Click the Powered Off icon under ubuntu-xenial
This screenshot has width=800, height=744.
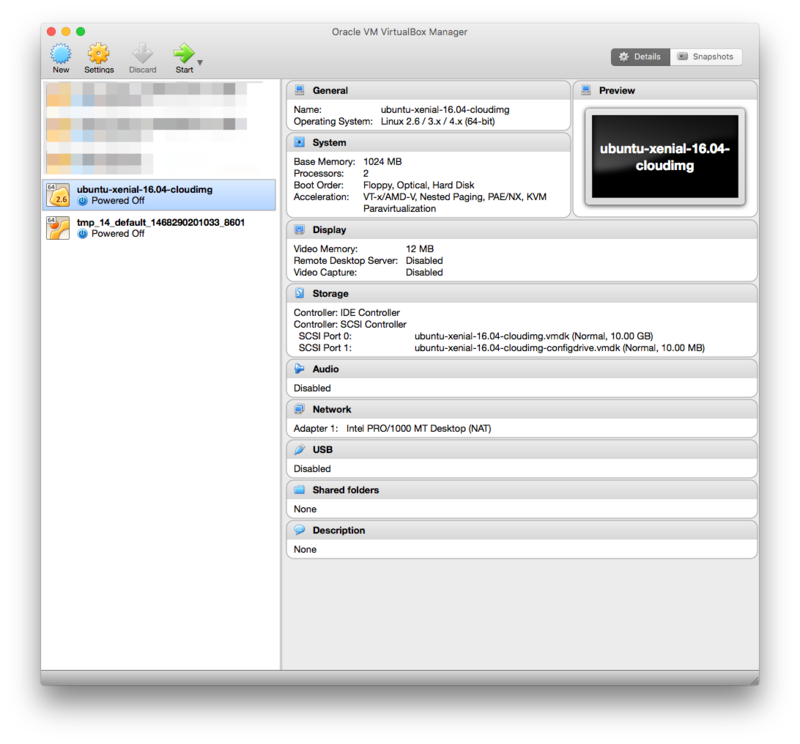[x=82, y=201]
